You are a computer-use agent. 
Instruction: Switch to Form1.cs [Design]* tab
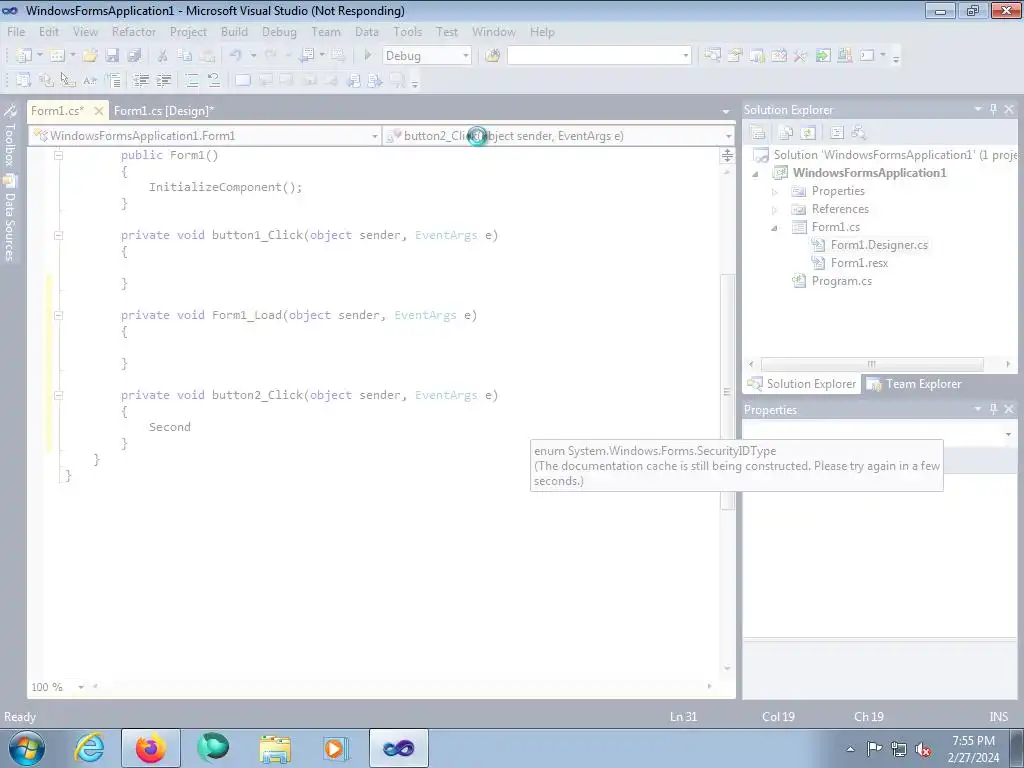(x=163, y=110)
